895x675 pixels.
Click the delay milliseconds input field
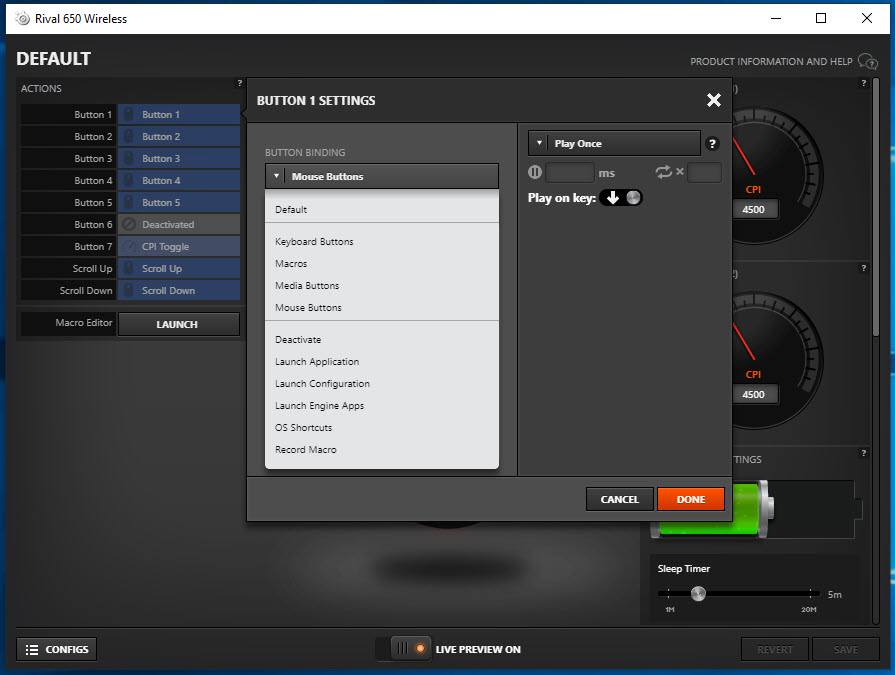click(x=570, y=172)
